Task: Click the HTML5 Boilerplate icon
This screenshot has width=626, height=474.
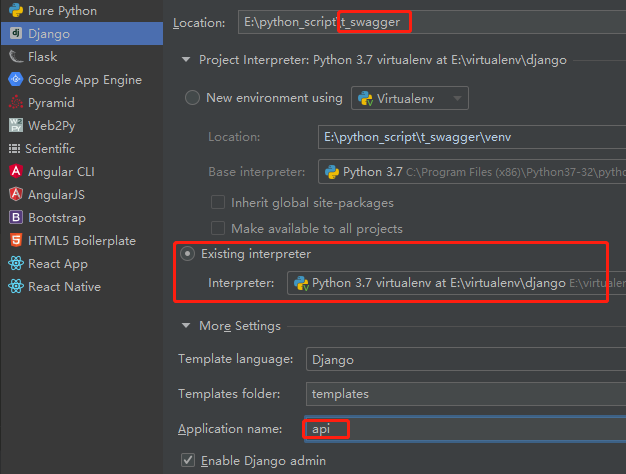Action: [x=16, y=240]
